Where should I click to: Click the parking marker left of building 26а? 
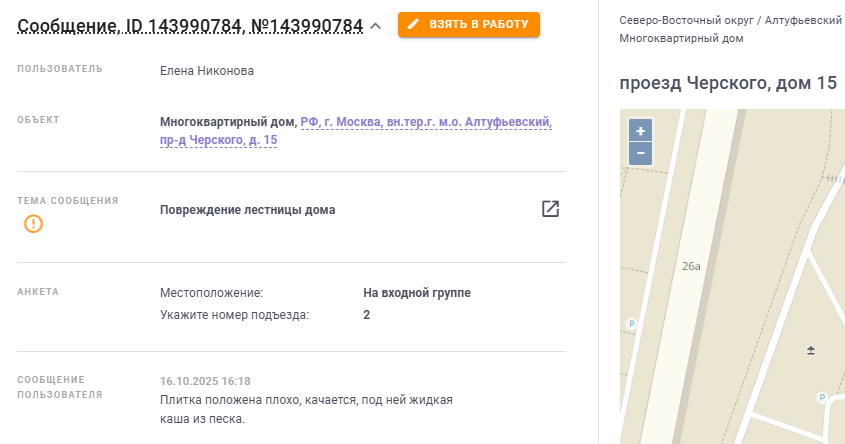pos(630,323)
